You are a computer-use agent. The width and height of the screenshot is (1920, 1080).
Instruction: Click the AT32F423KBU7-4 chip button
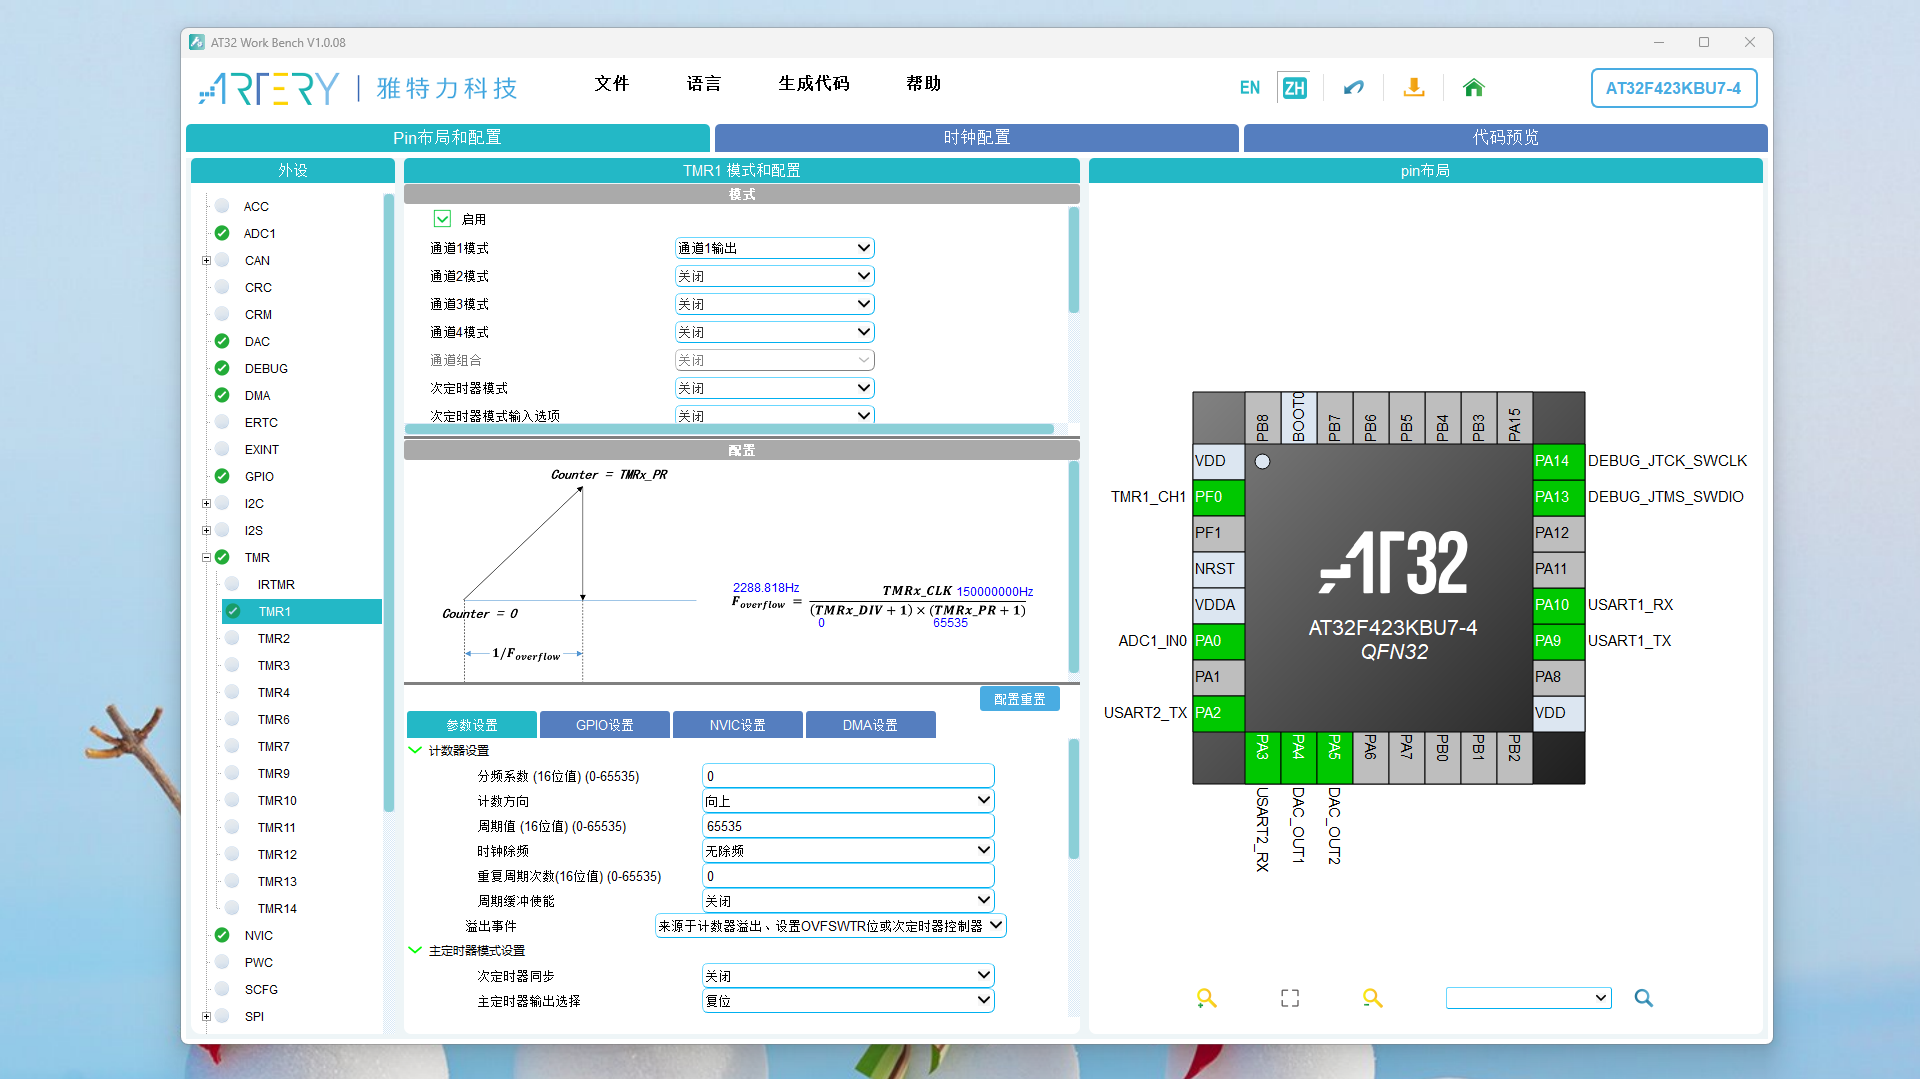point(1674,88)
